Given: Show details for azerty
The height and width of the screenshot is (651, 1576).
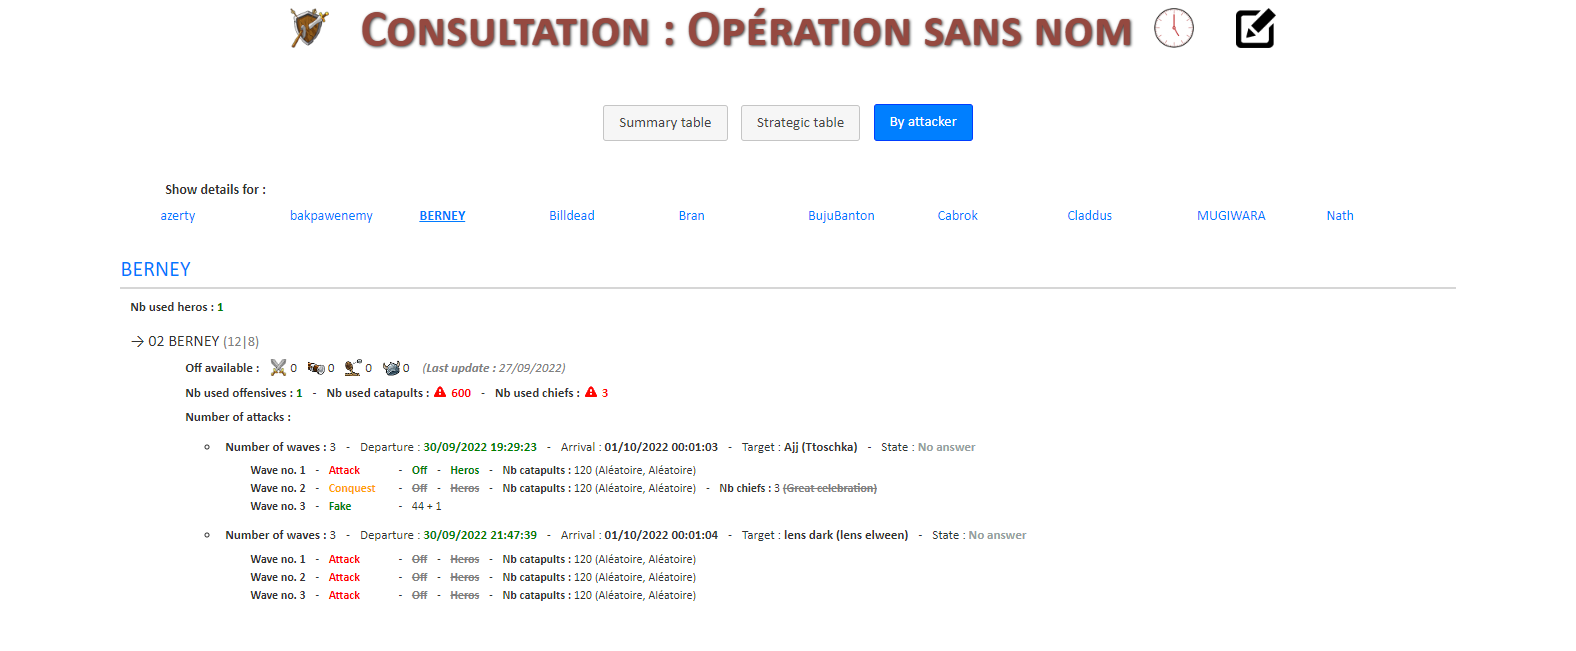Looking at the screenshot, I should click(x=178, y=215).
